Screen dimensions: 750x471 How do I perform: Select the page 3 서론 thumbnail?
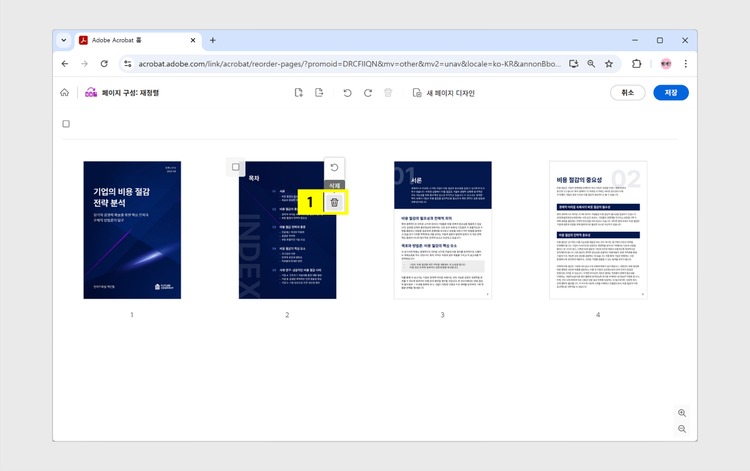tap(442, 230)
